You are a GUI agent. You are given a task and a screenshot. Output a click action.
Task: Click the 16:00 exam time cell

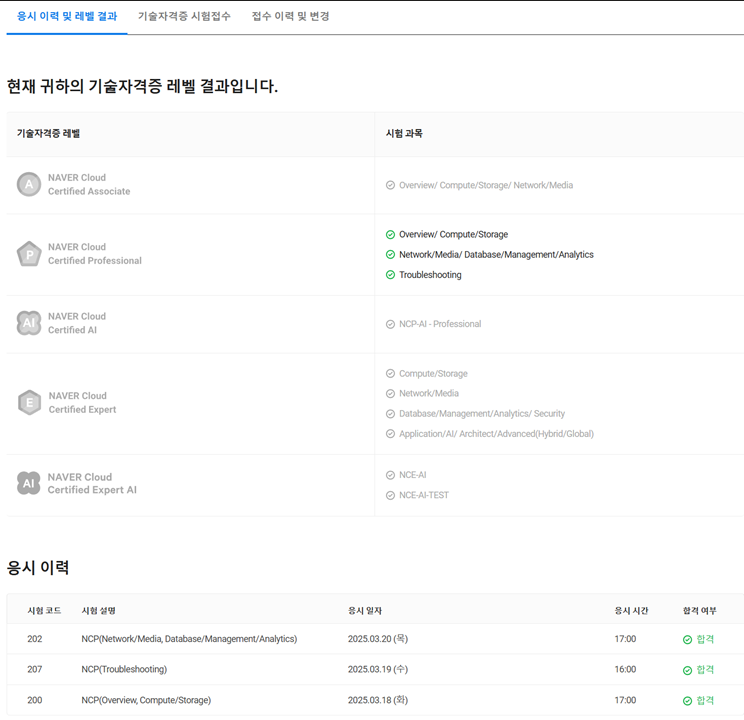coord(625,670)
